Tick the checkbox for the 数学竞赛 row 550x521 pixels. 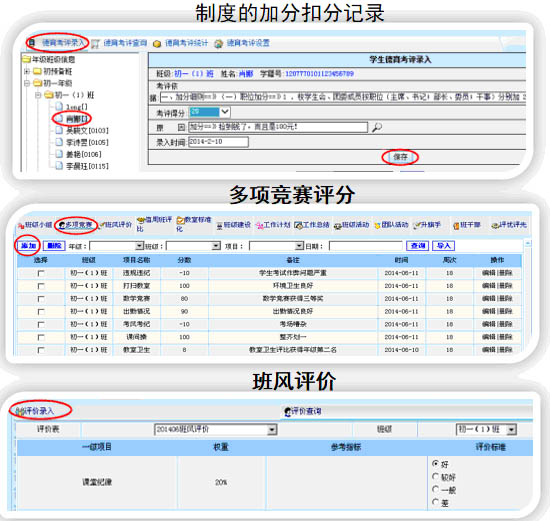[x=41, y=299]
